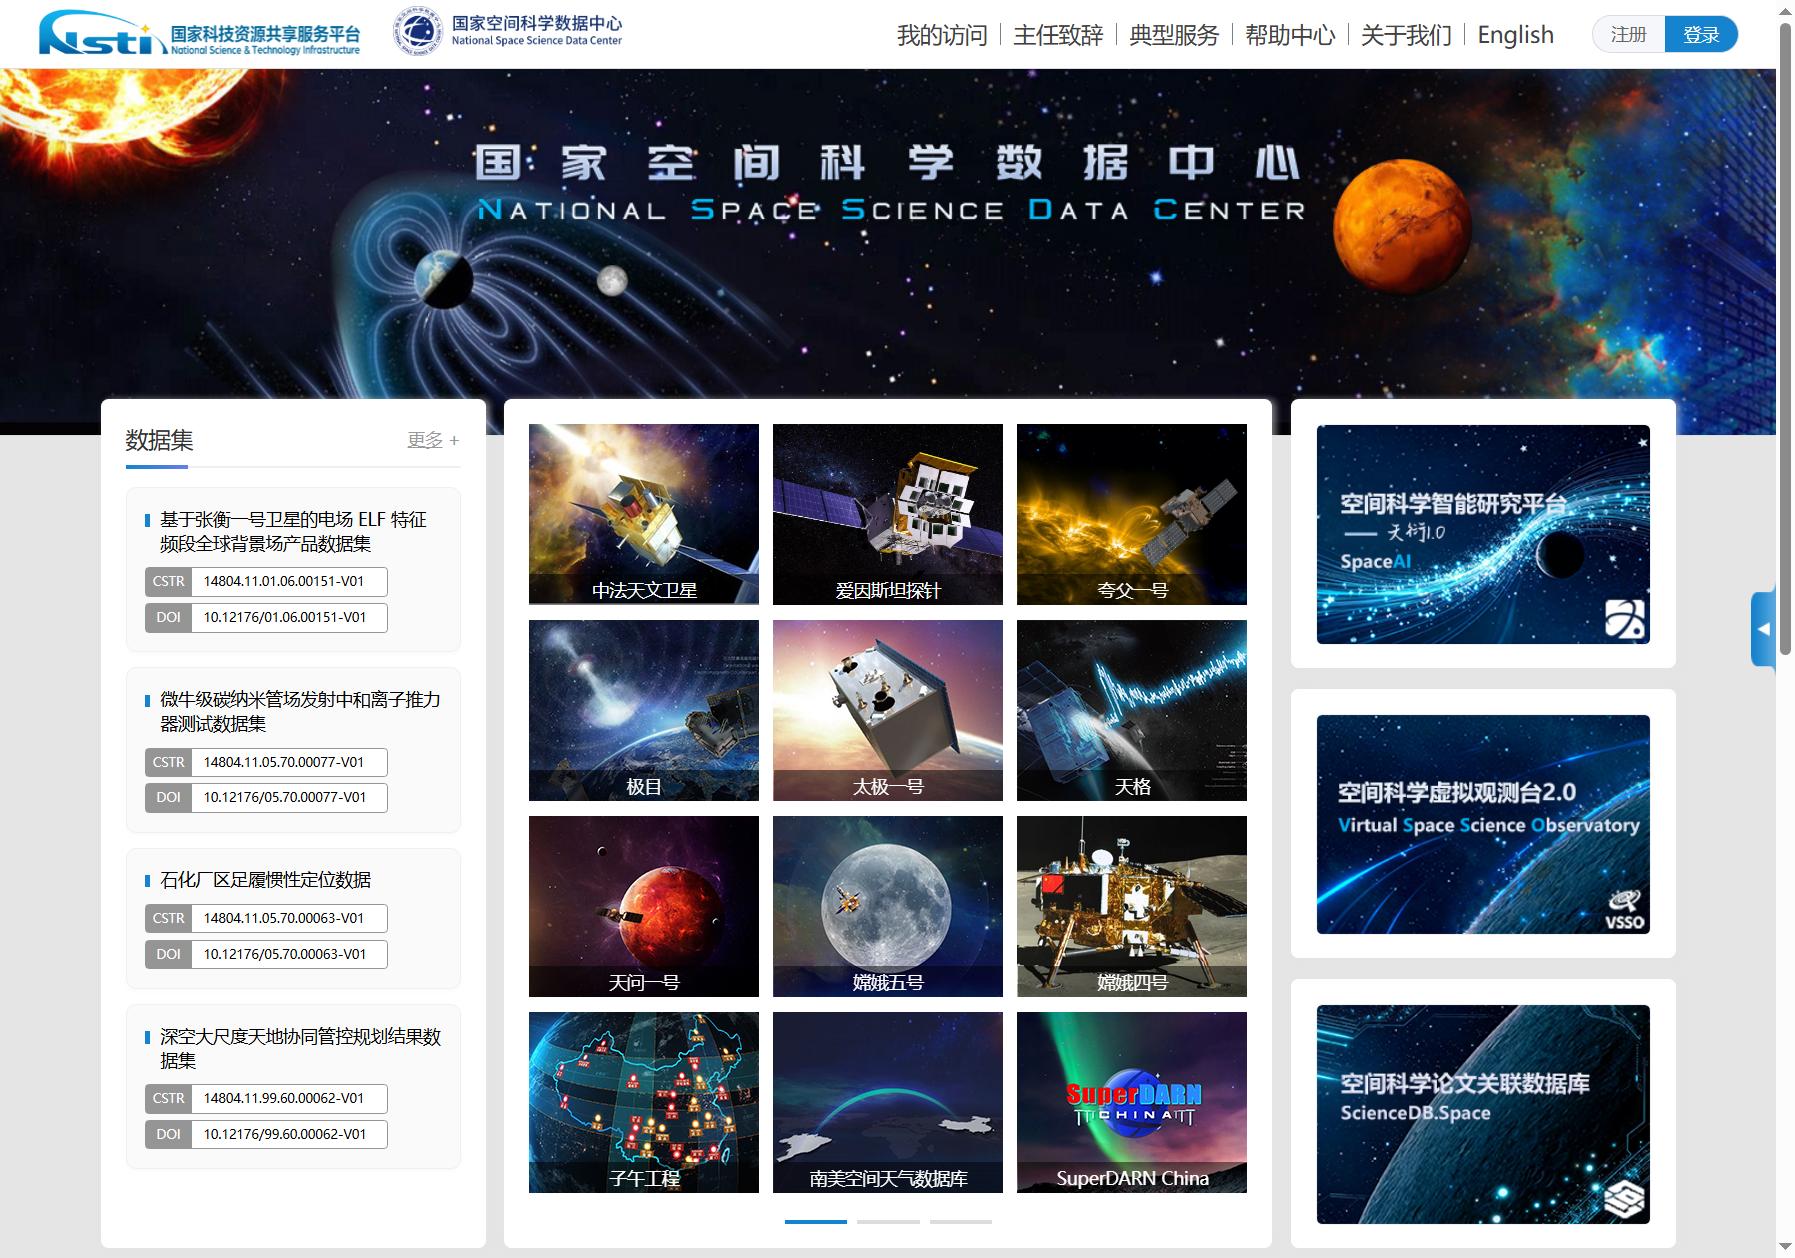Click the 国家空间科学数据中心 hero banner title
Image resolution: width=1795 pixels, height=1258 pixels.
pos(887,163)
